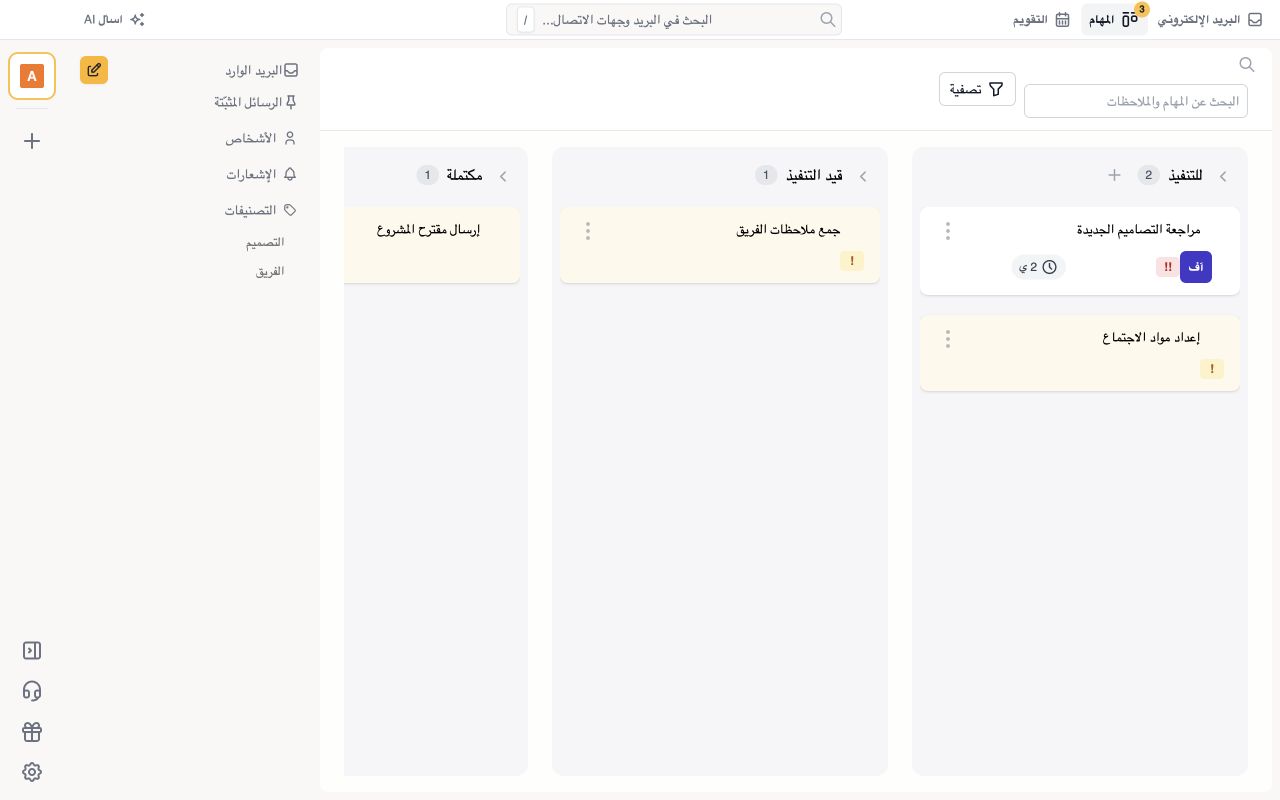The image size is (1280, 800).
Task: Add a new account with plus icon
Action: (x=32, y=141)
